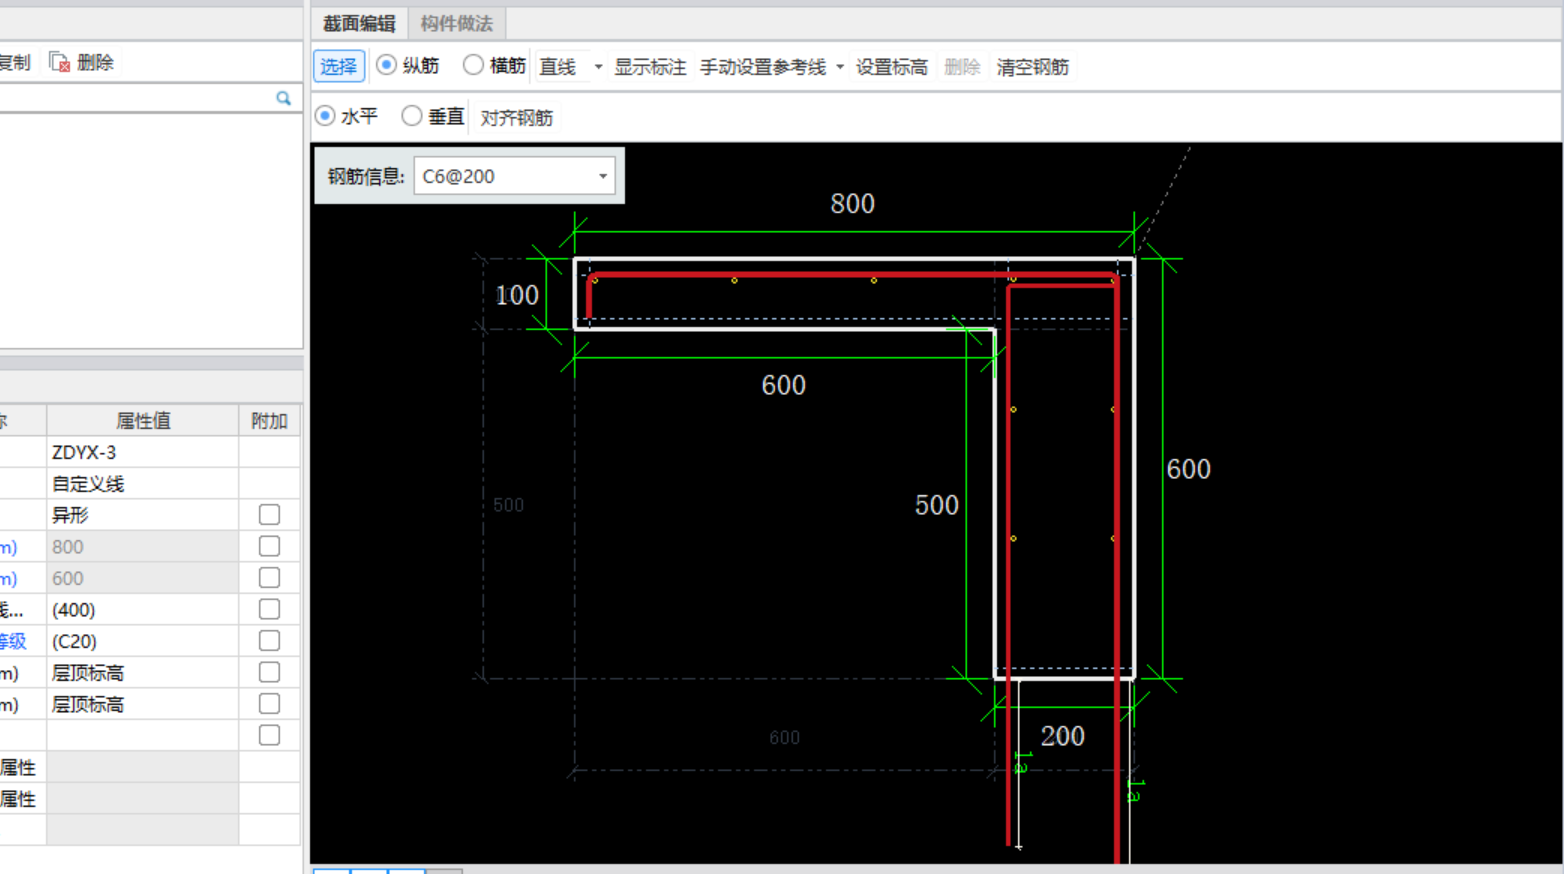
Task: Expand the 手动设置参考线 dropdown arrow
Action: [x=840, y=67]
